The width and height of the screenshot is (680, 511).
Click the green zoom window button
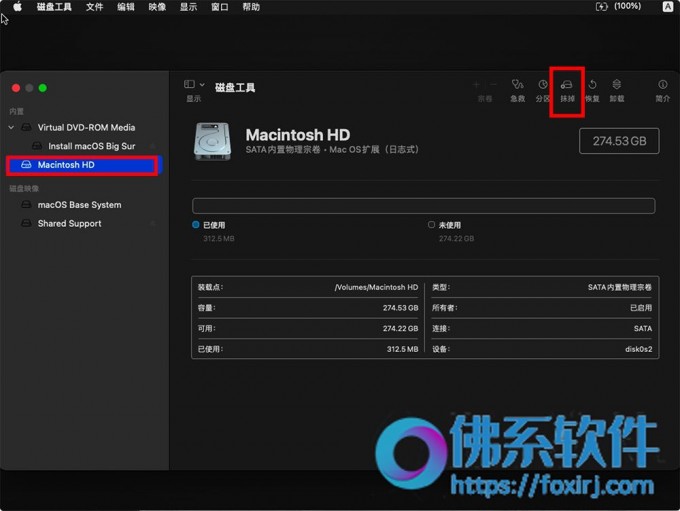coord(42,88)
